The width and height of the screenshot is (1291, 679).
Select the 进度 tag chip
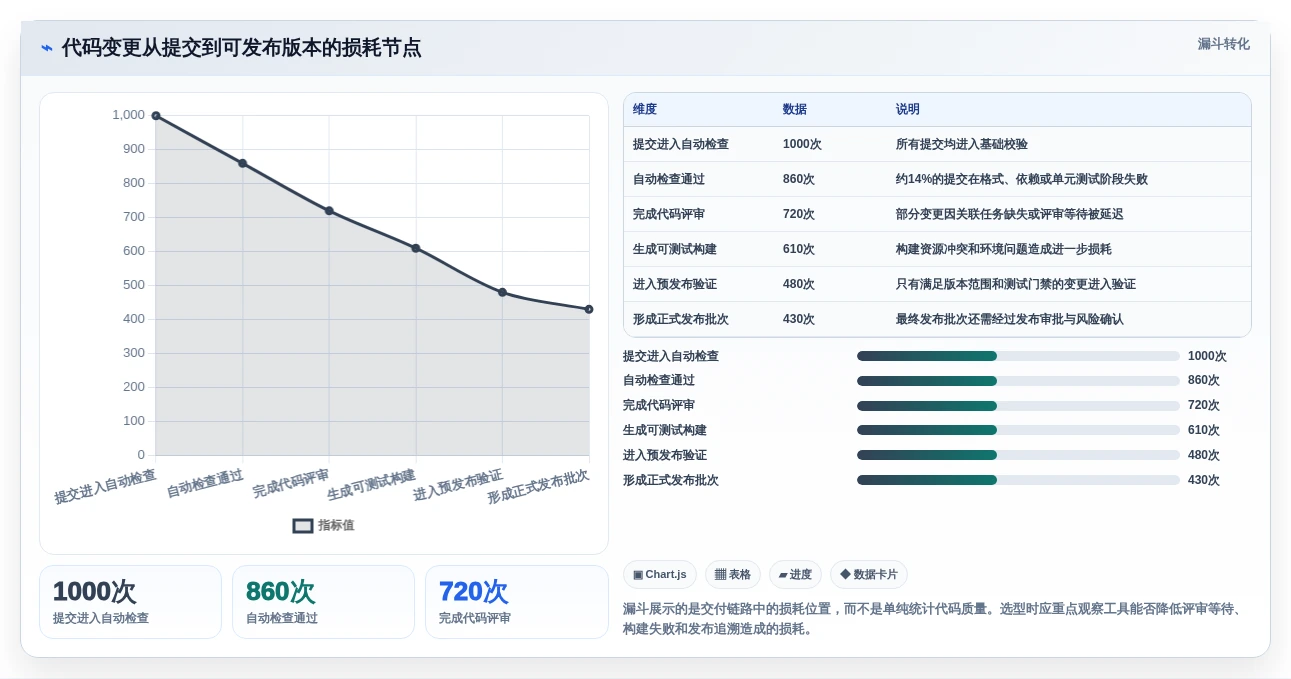[x=795, y=575]
